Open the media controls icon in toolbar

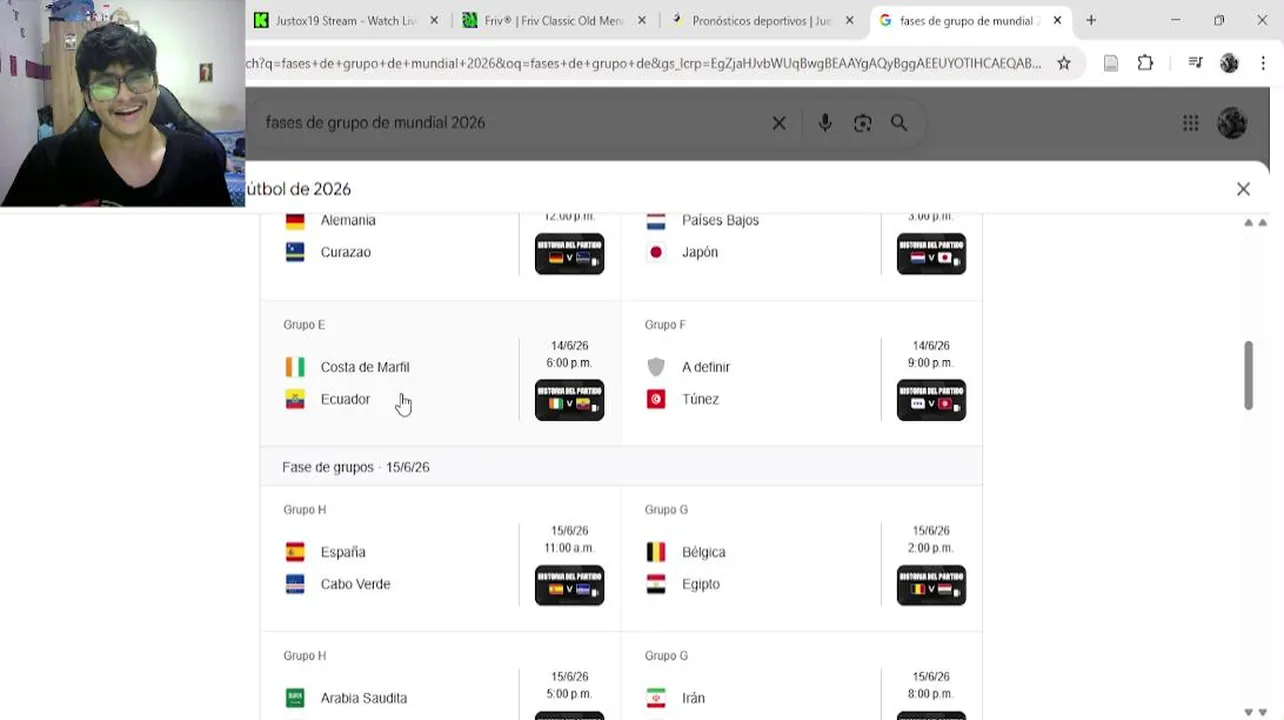coord(1195,63)
